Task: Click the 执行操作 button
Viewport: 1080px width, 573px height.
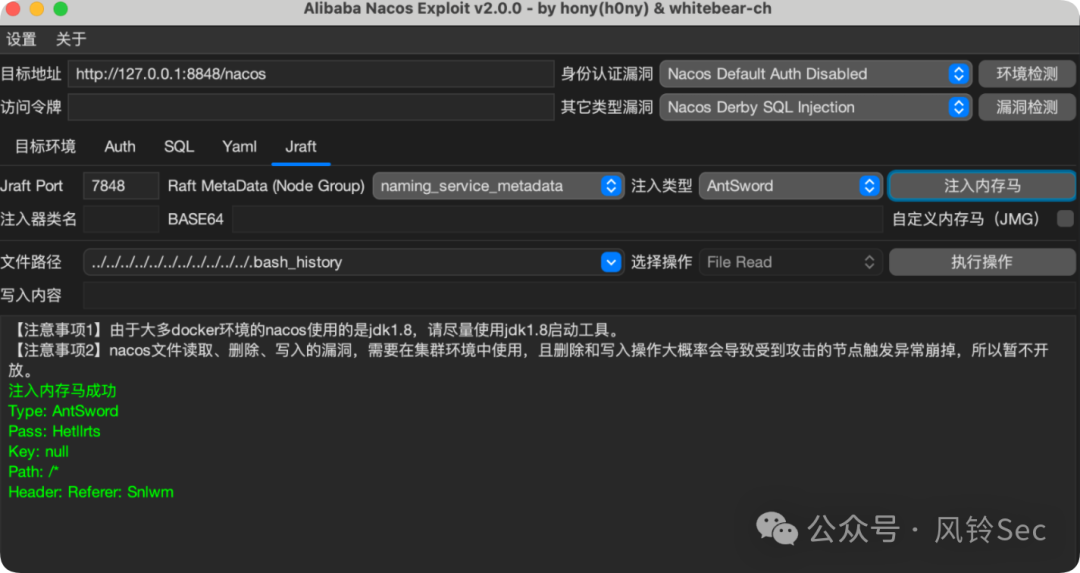Action: [982, 262]
